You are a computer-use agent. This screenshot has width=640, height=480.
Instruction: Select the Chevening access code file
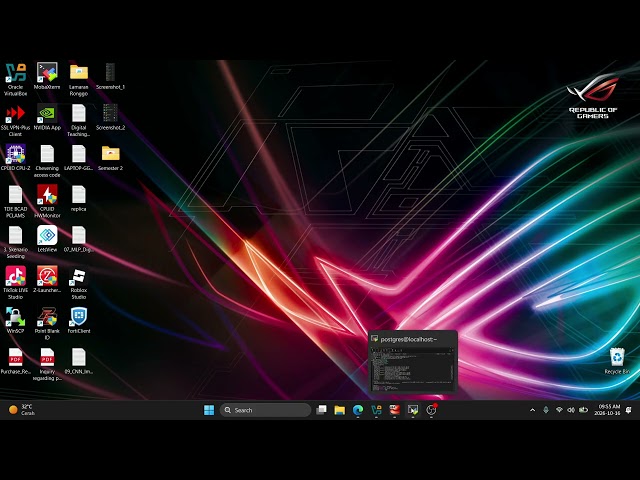pyautogui.click(x=47, y=161)
